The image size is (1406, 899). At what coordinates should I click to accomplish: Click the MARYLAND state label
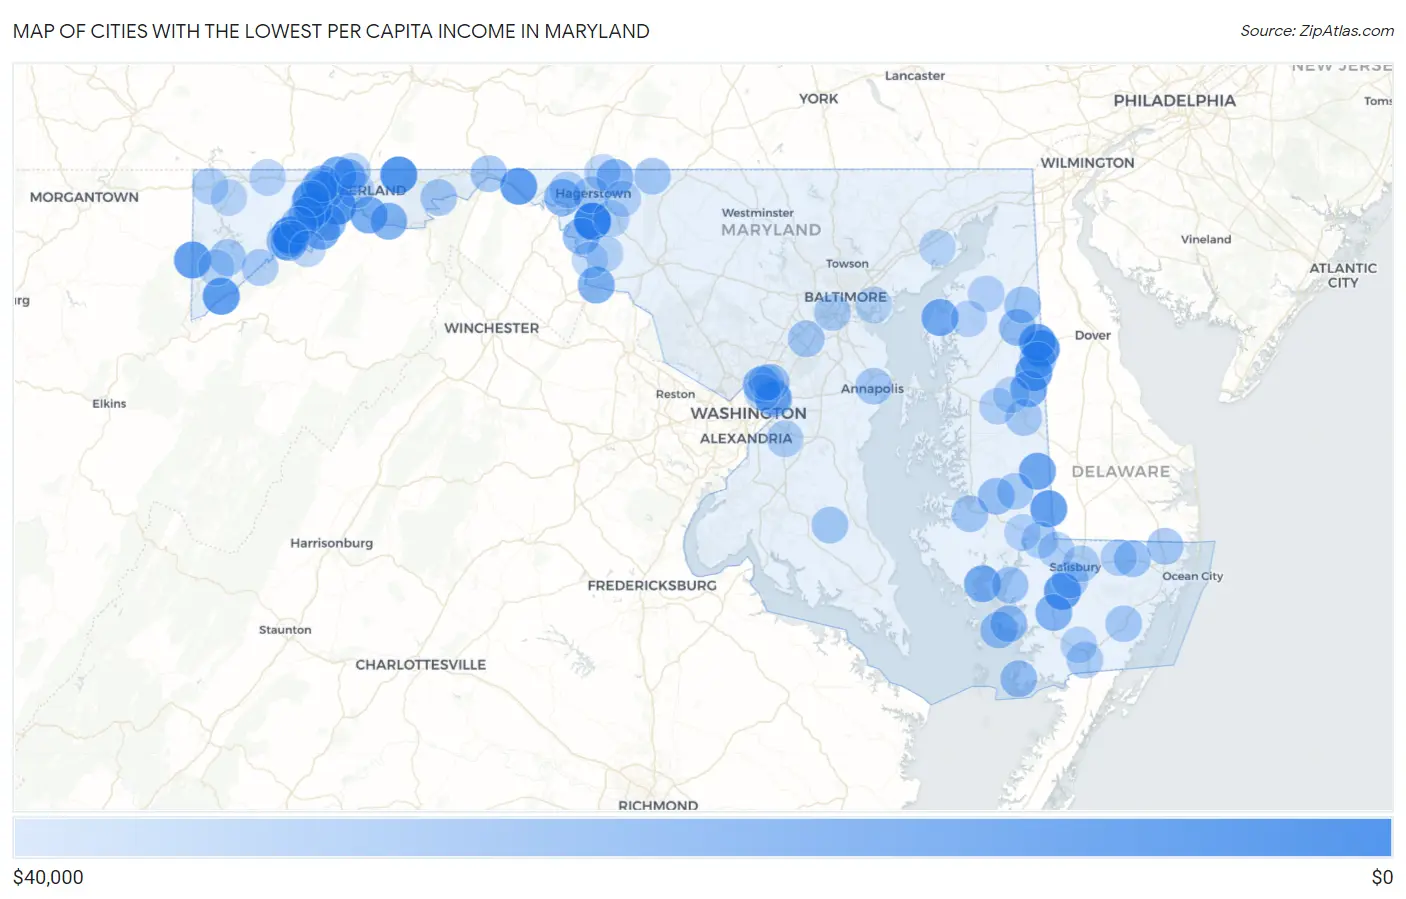click(x=771, y=230)
